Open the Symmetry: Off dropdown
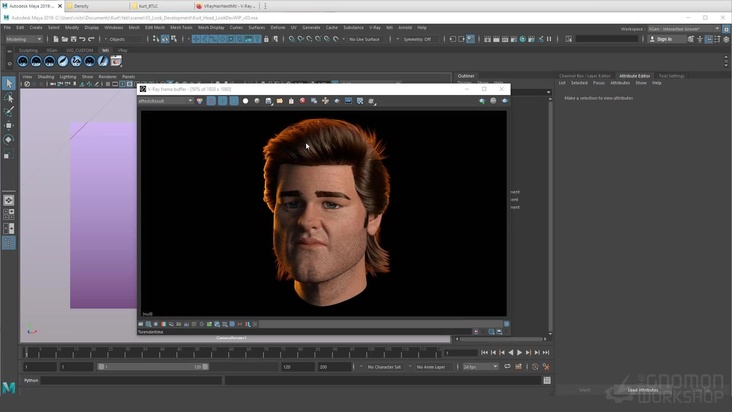The image size is (732, 412). pyautogui.click(x=416, y=39)
